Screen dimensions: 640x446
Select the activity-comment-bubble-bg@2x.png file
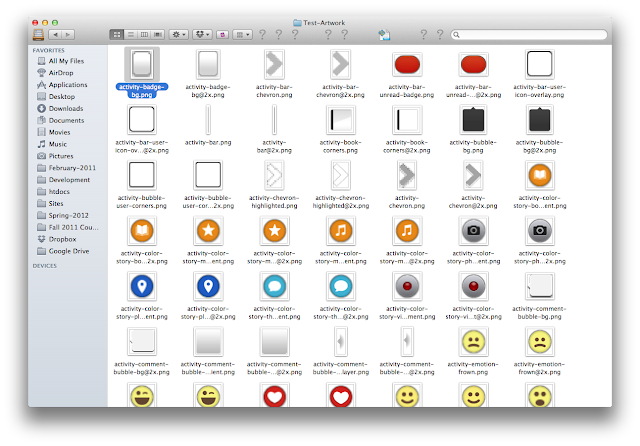tap(142, 341)
